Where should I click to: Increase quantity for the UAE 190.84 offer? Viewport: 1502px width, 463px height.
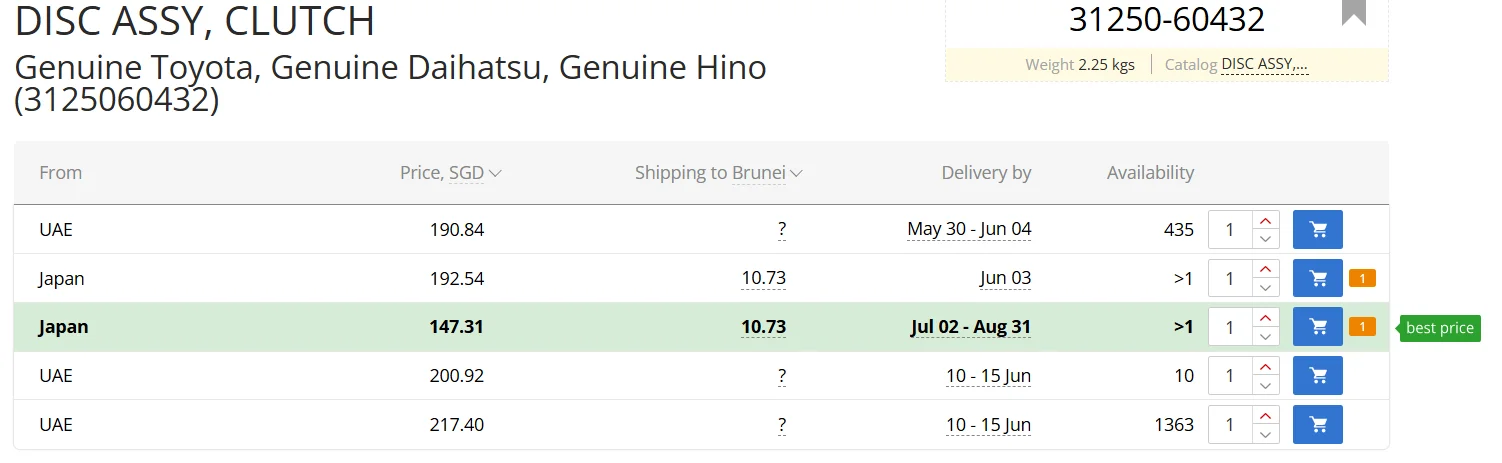coord(1266,220)
